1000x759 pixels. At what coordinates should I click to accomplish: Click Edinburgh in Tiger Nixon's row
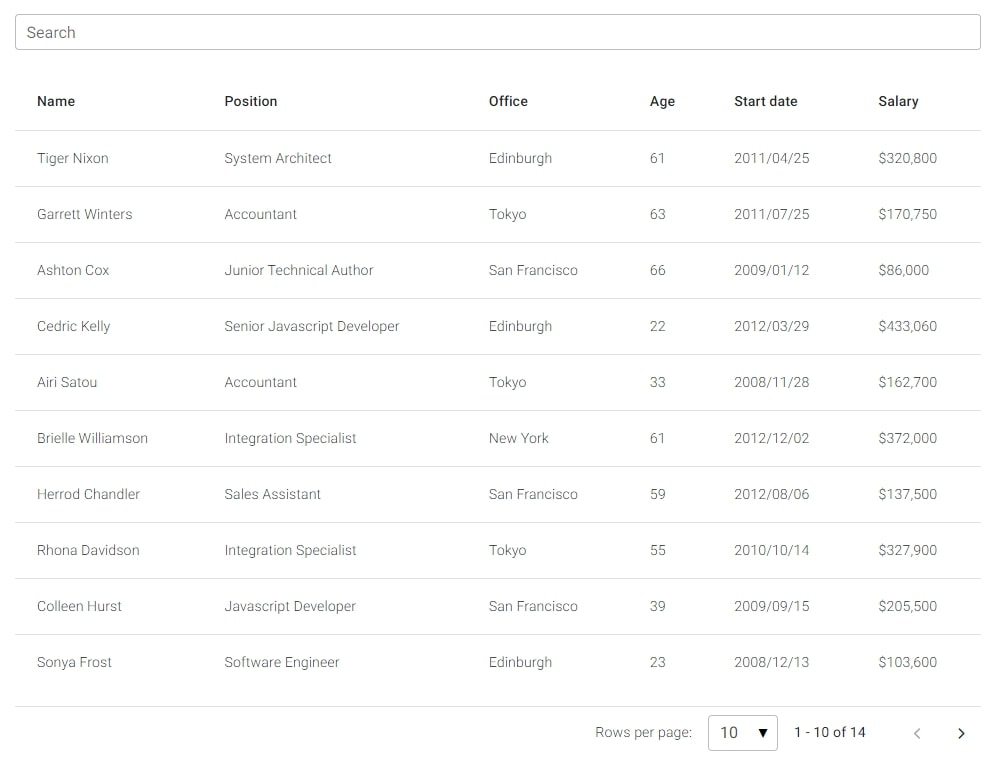click(520, 158)
